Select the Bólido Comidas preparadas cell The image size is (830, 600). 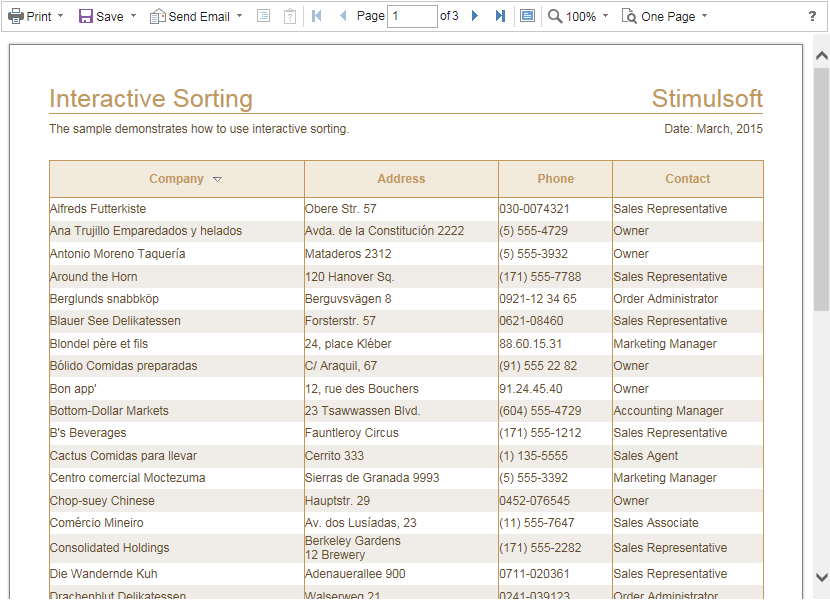point(177,366)
